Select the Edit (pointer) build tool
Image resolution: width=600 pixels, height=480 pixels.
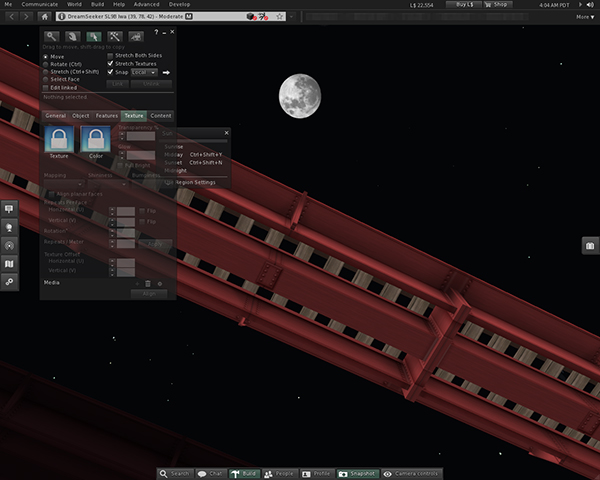point(93,36)
